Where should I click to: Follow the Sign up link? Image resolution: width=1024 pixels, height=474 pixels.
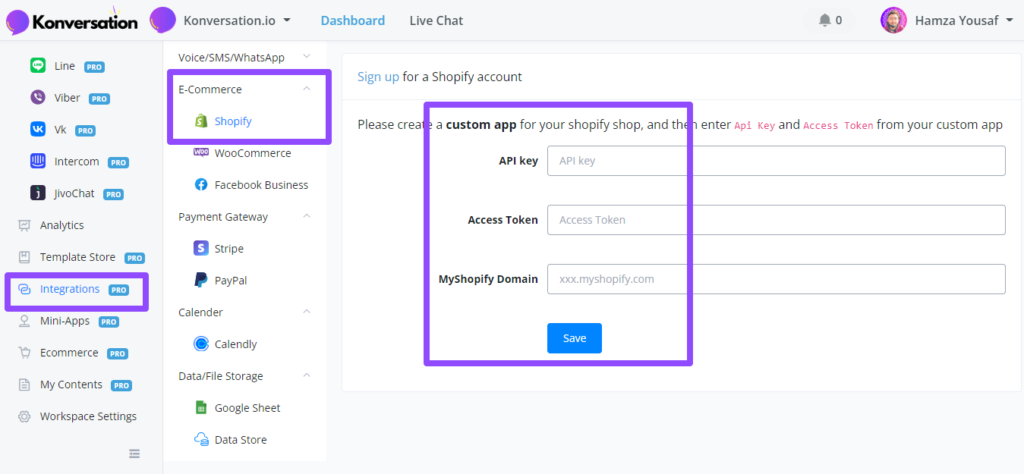tap(378, 76)
